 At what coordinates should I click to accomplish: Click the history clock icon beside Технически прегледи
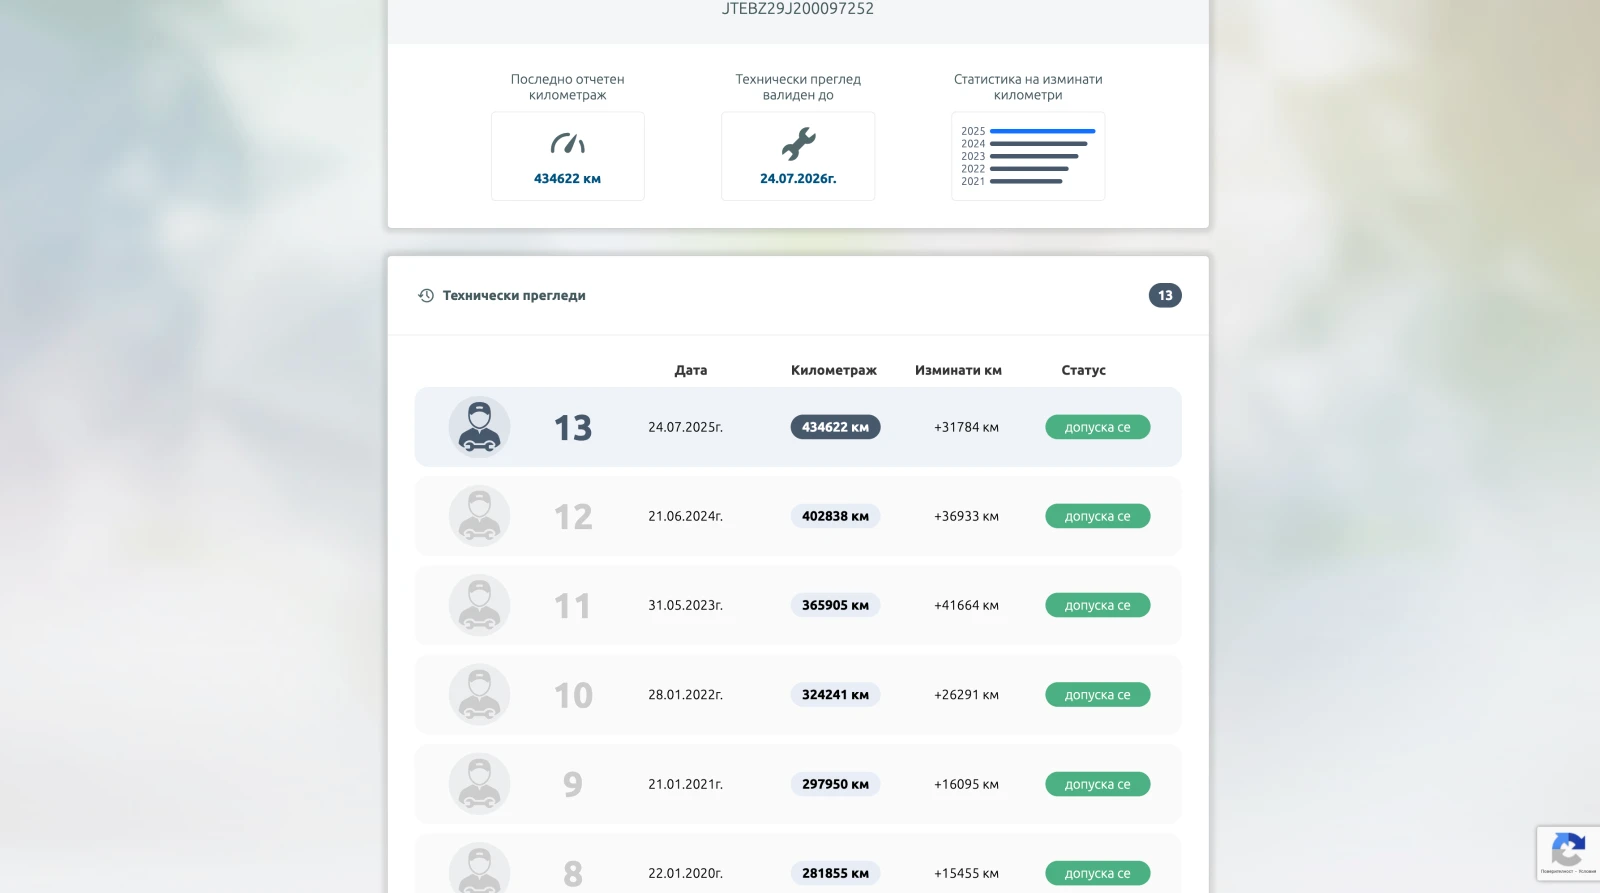click(x=426, y=296)
